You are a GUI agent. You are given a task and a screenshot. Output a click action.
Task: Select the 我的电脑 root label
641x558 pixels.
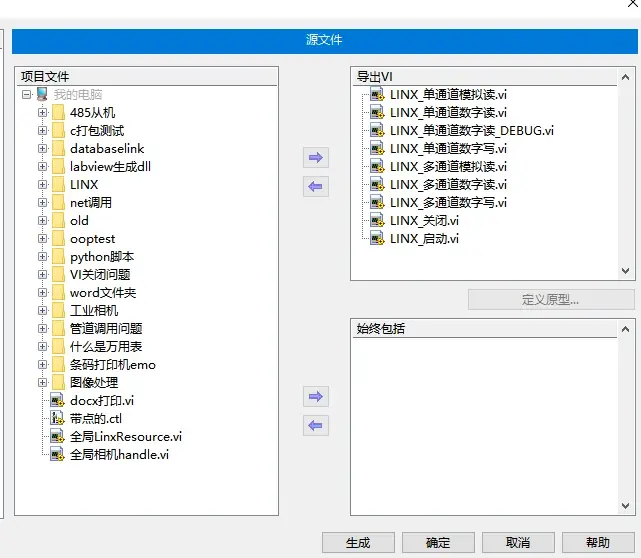point(78,94)
